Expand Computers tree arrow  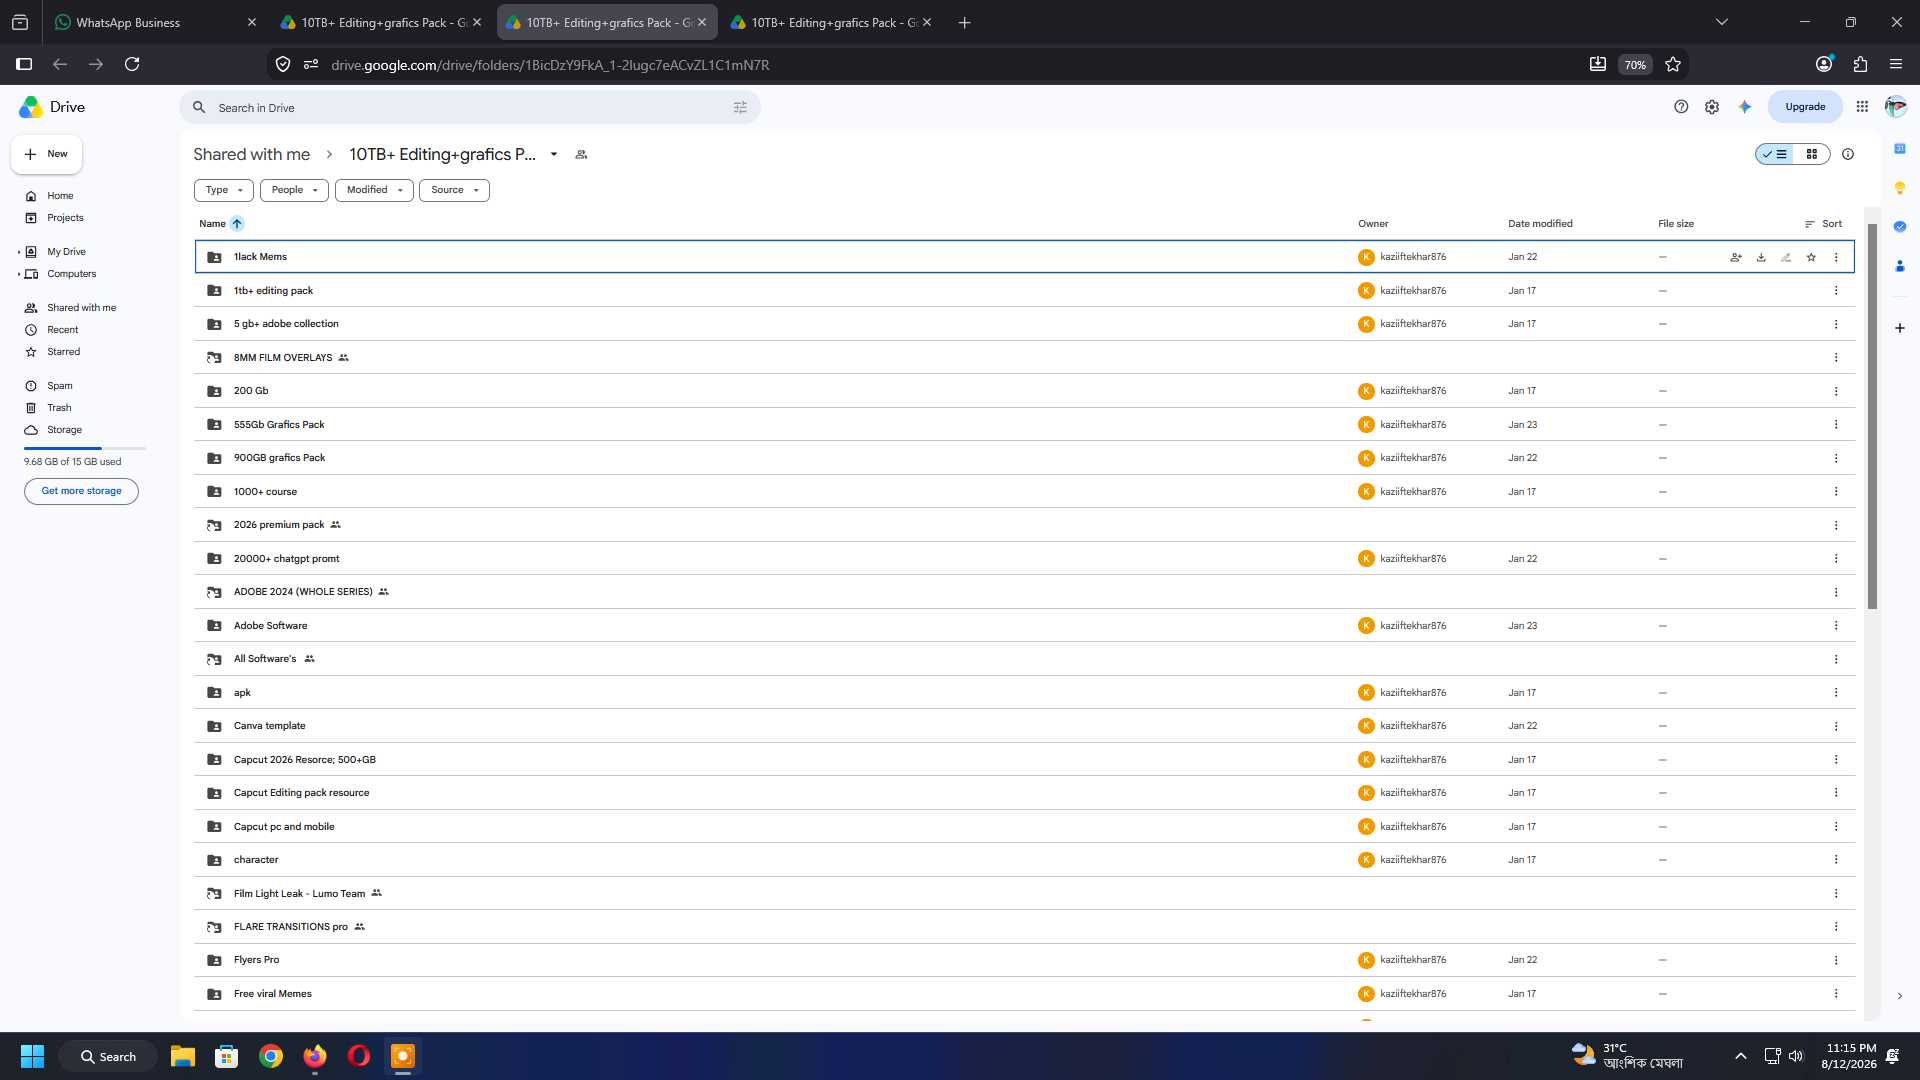[x=19, y=274]
